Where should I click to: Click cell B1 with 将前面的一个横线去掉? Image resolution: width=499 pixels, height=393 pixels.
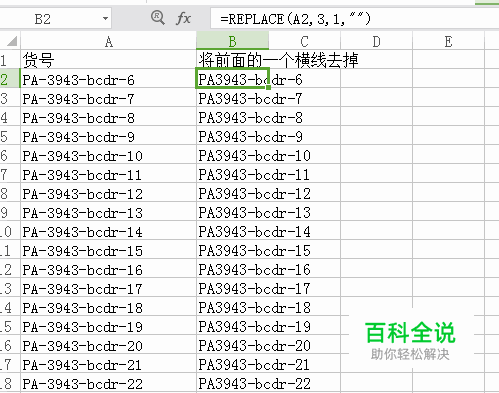click(x=232, y=60)
